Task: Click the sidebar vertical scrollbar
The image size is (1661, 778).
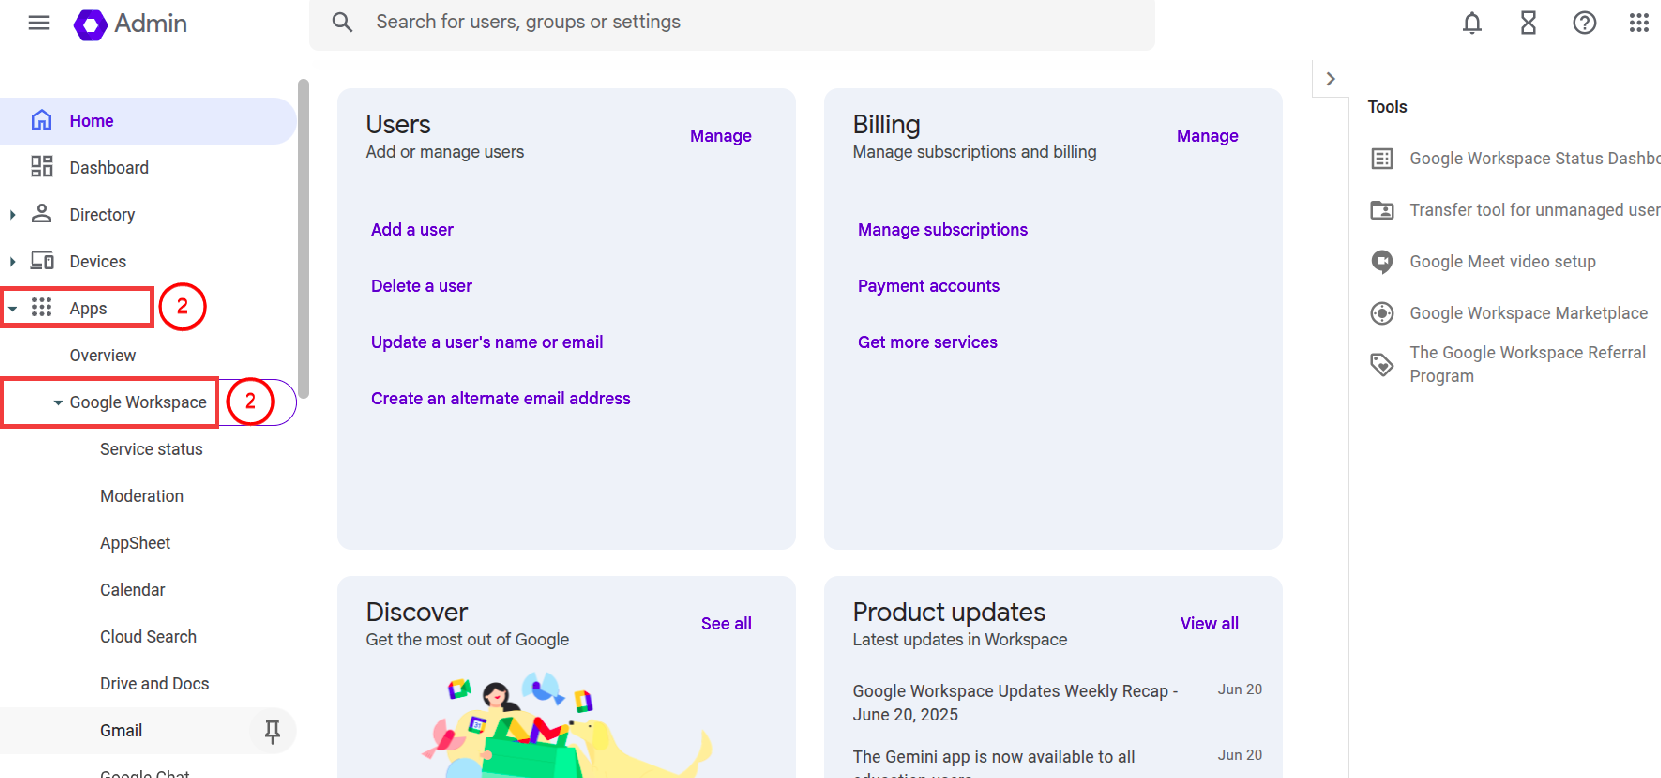Action: (x=303, y=238)
